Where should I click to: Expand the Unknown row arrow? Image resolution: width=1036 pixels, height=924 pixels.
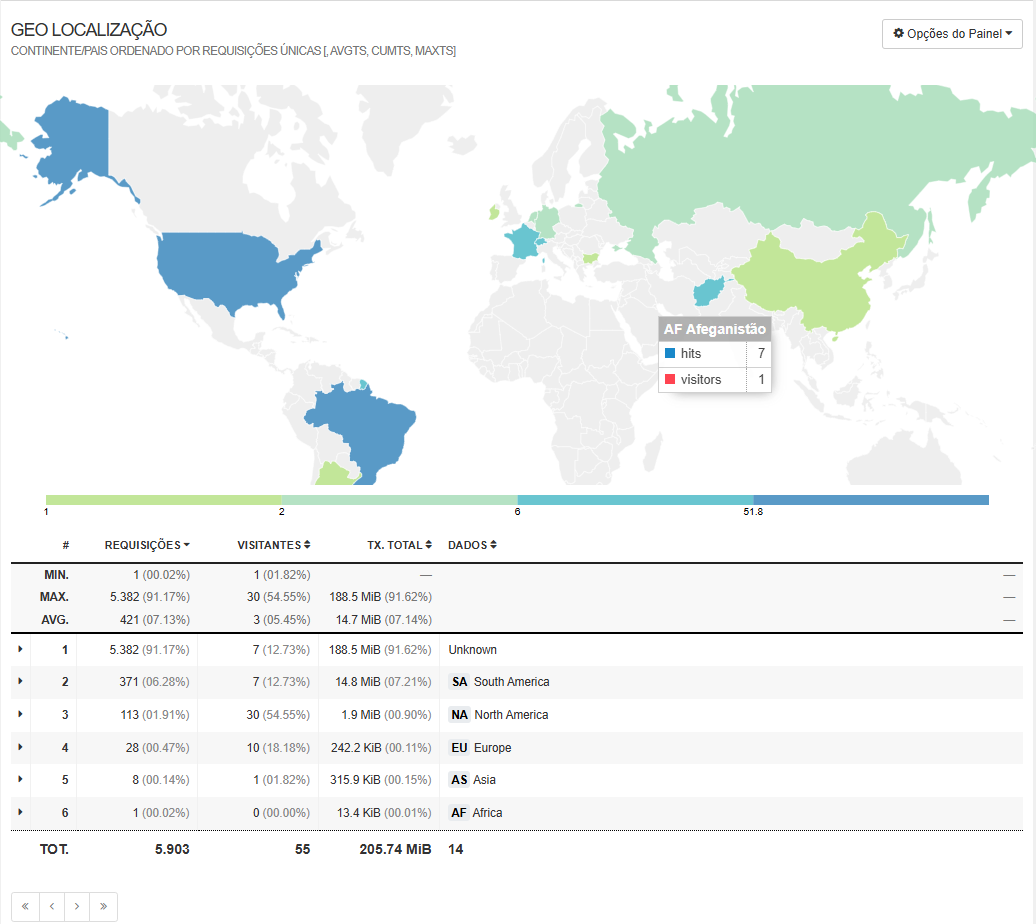[x=21, y=650]
